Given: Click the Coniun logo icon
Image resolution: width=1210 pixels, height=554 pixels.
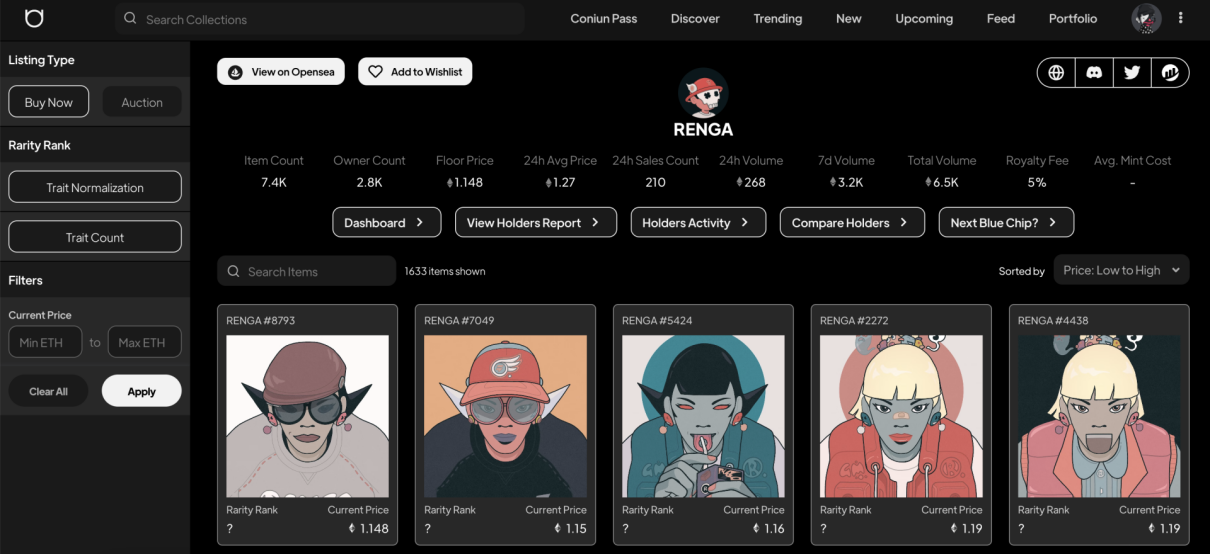Looking at the screenshot, I should (x=34, y=18).
